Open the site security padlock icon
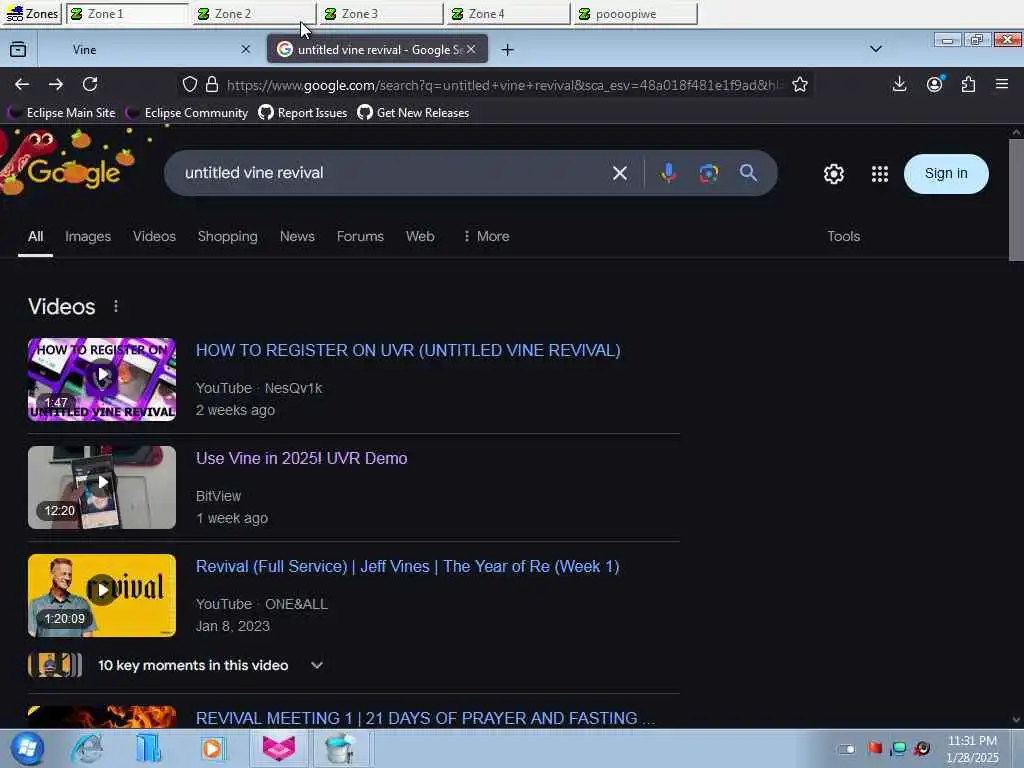1024x768 pixels. tap(212, 84)
